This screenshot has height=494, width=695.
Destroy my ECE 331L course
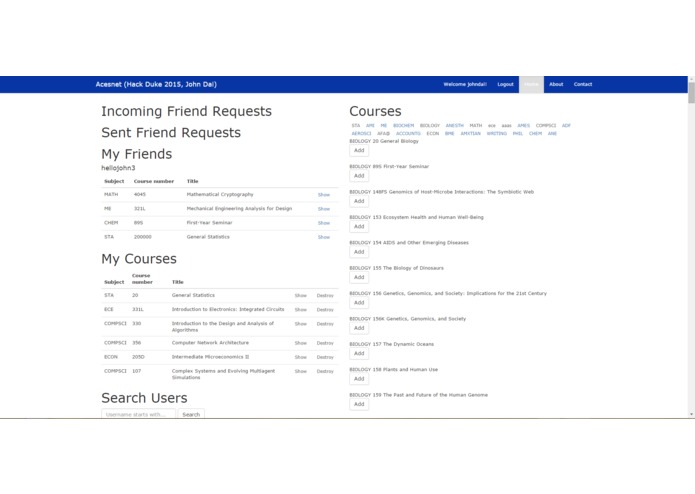point(325,310)
